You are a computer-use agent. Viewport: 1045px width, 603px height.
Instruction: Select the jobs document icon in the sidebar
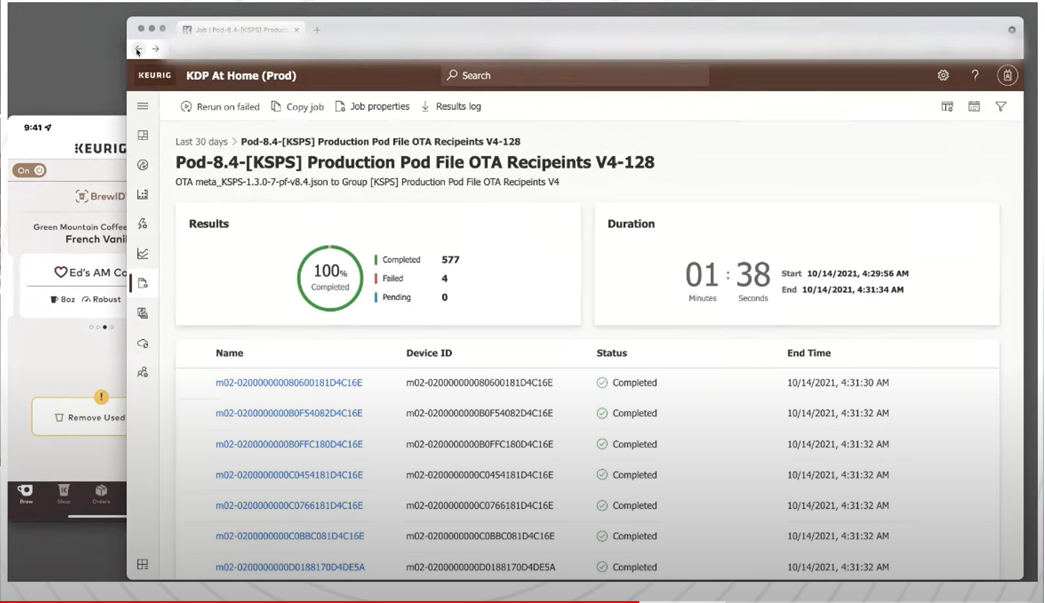143,283
